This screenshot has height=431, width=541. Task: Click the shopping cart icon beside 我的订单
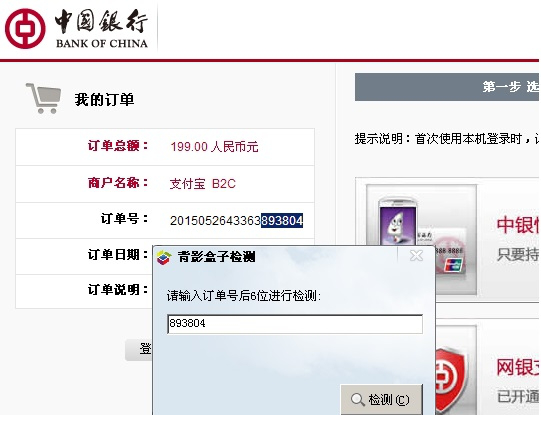pyautogui.click(x=44, y=98)
